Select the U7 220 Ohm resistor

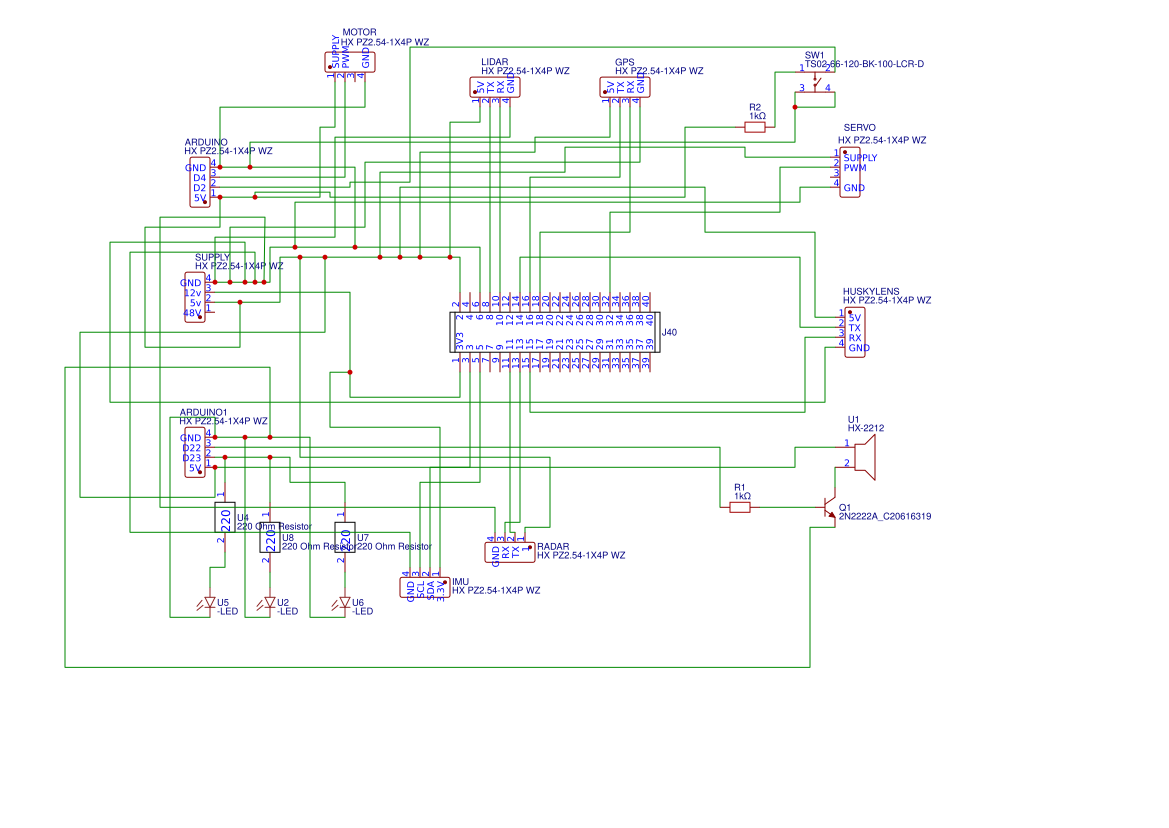[x=344, y=537]
